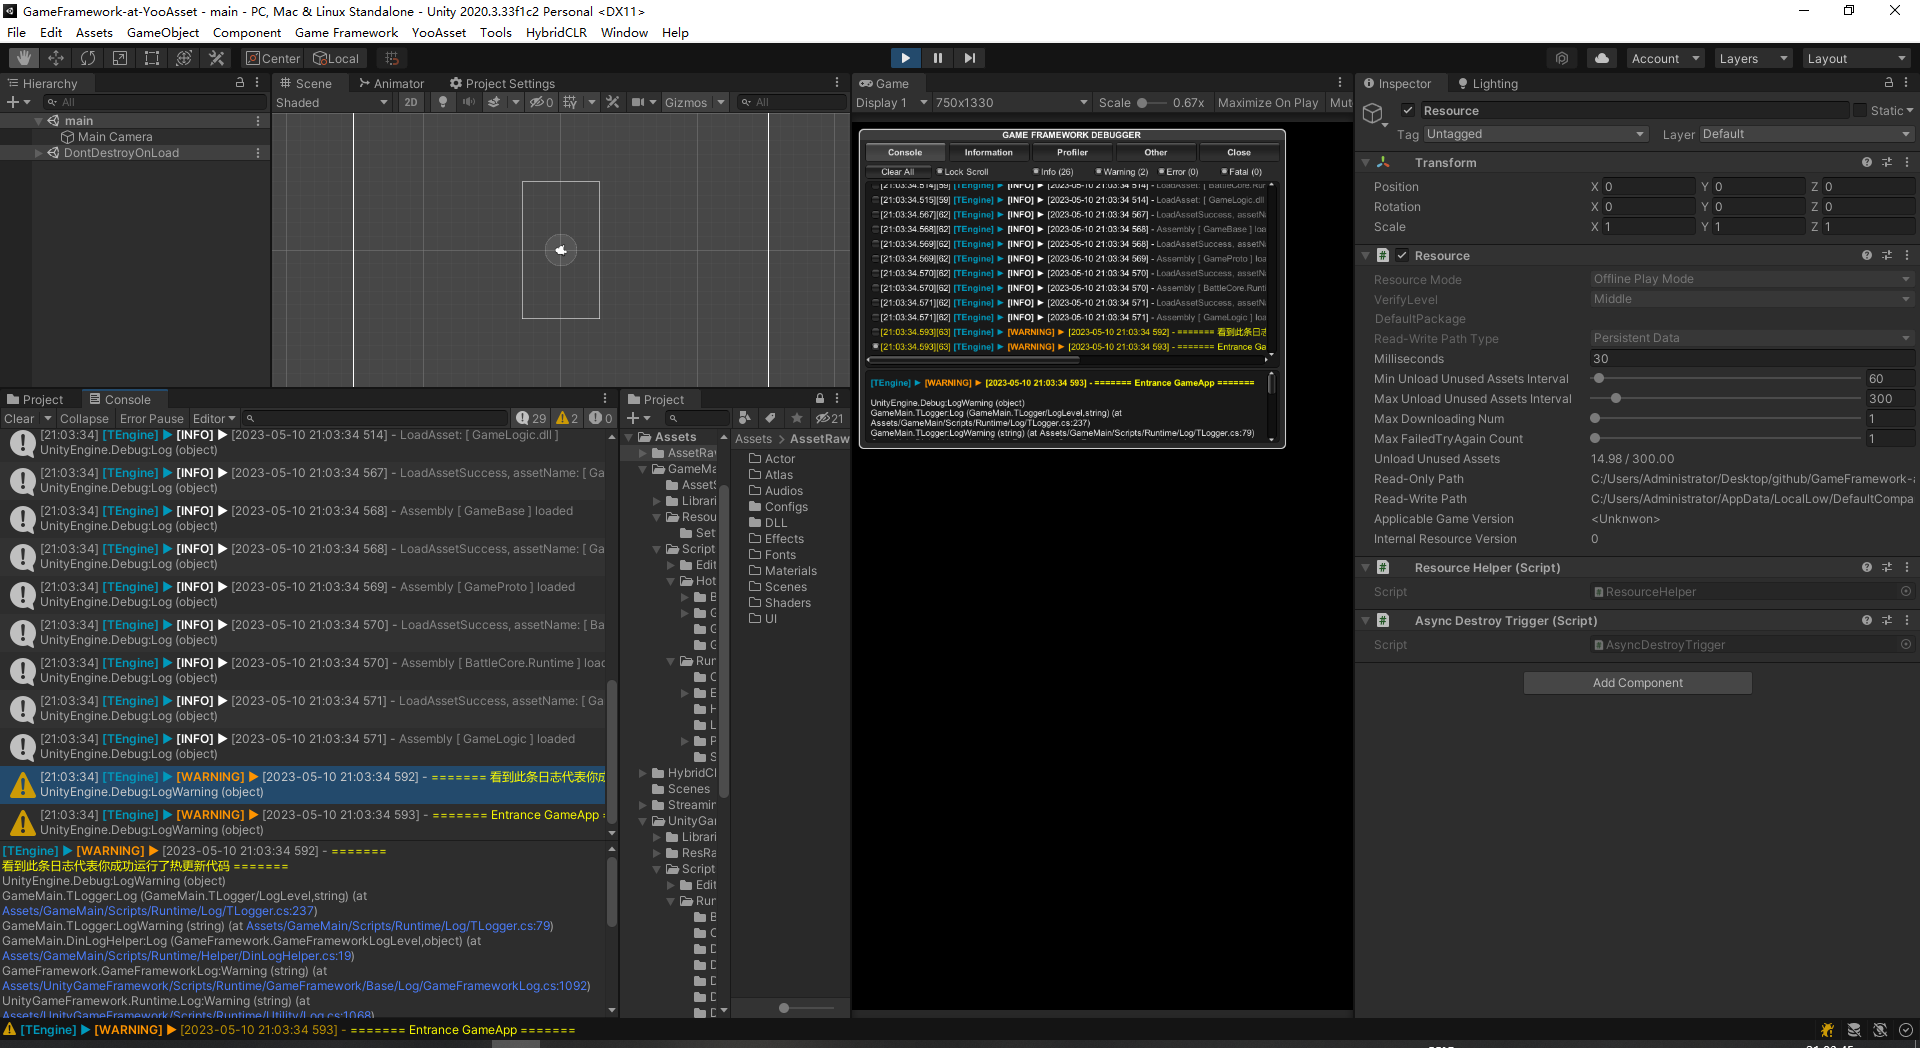Toggle grid snapping in the top toolbar
The height and width of the screenshot is (1048, 1920).
coord(392,58)
